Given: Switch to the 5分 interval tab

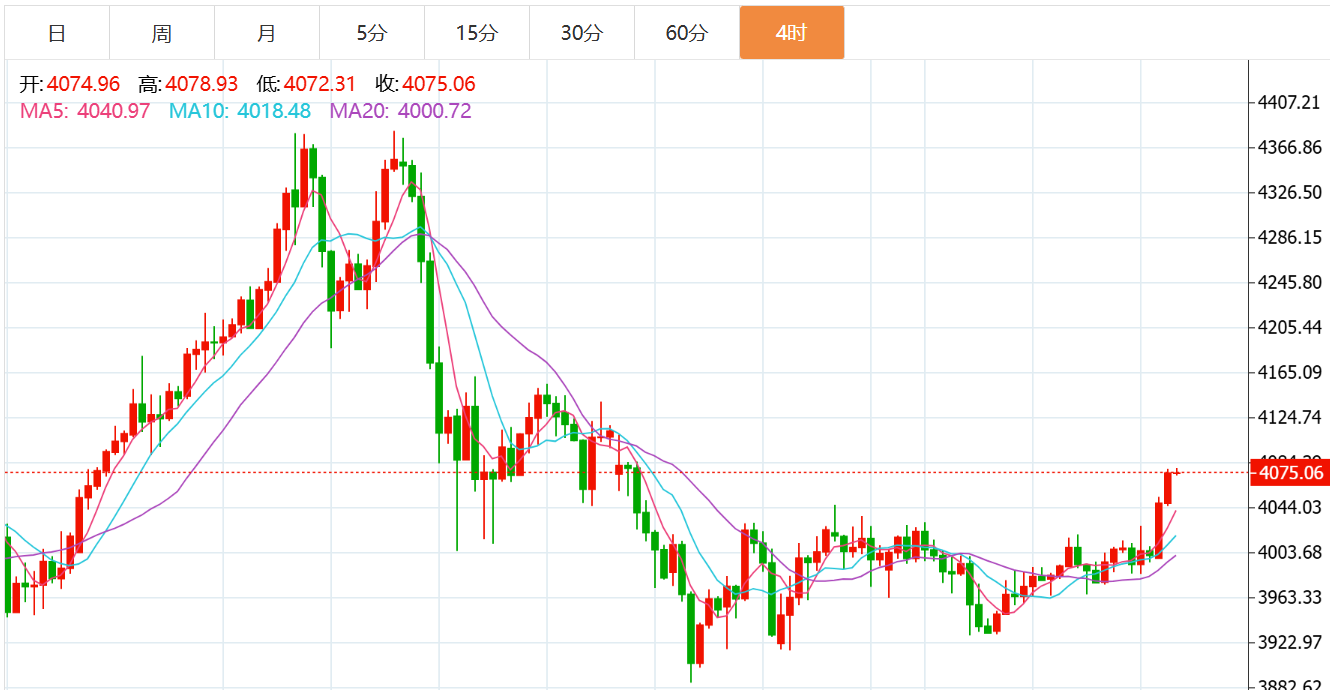Looking at the screenshot, I should (371, 33).
